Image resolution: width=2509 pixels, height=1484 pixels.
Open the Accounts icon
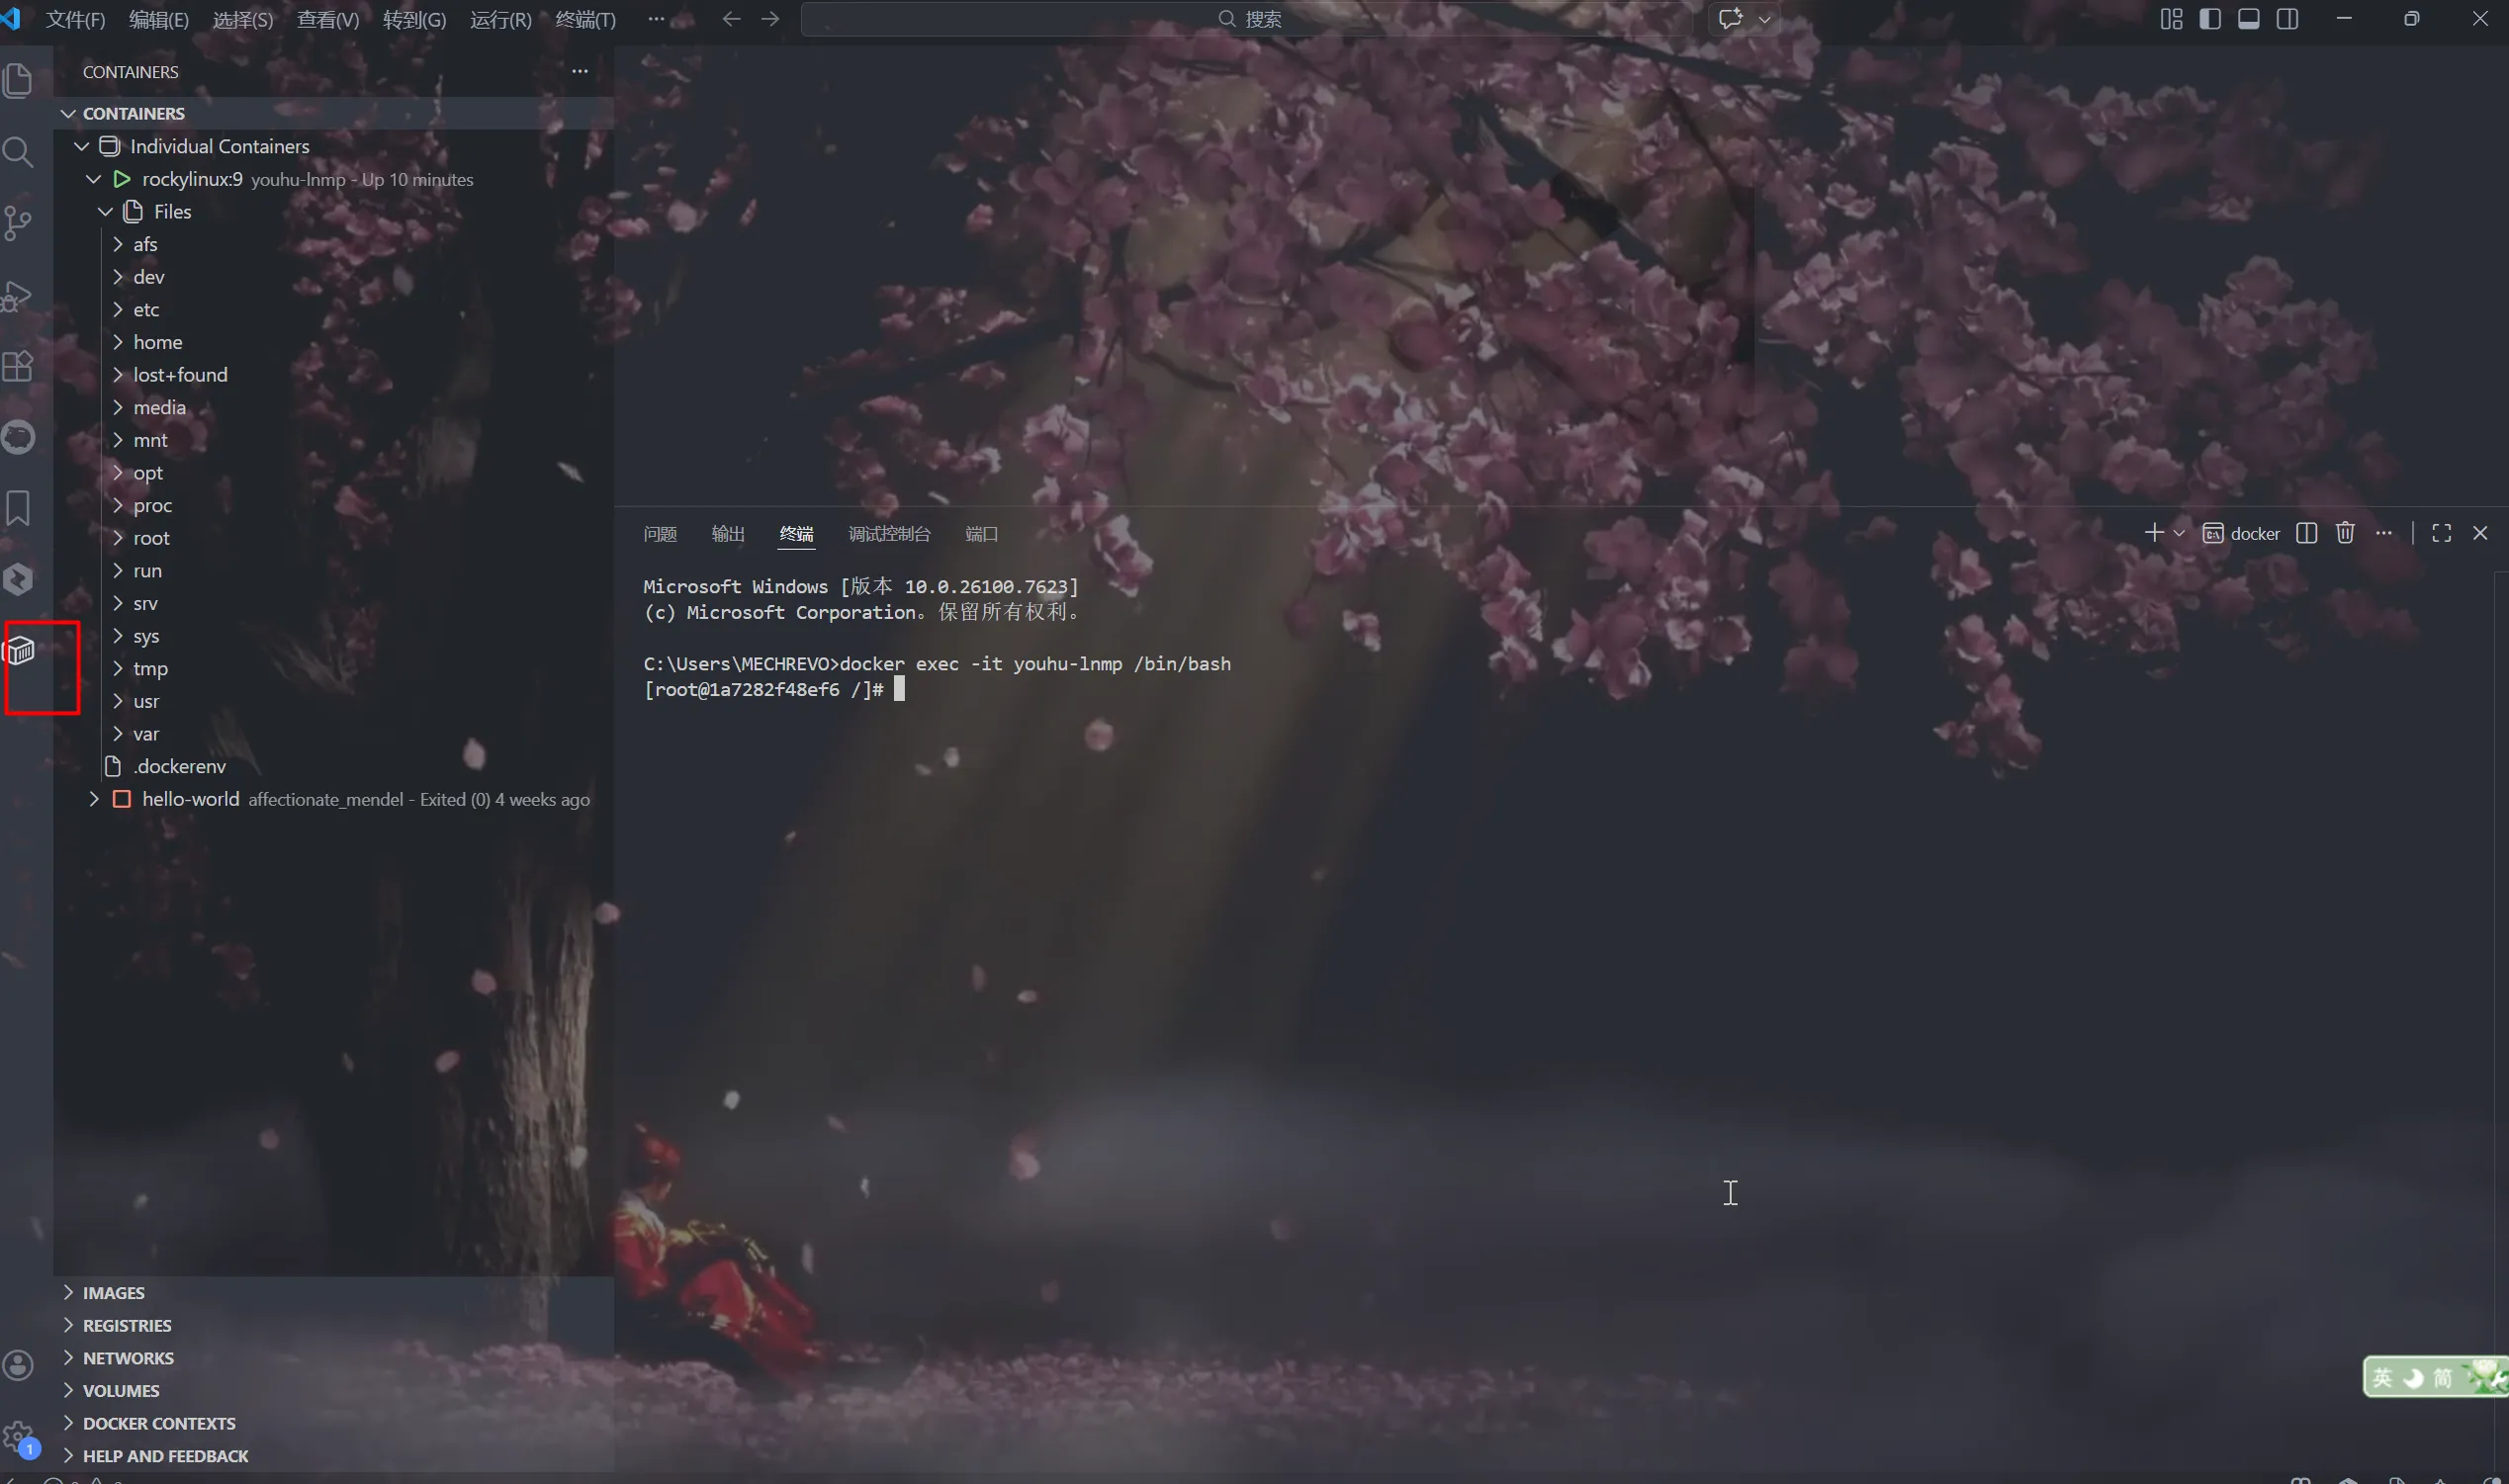(19, 1365)
